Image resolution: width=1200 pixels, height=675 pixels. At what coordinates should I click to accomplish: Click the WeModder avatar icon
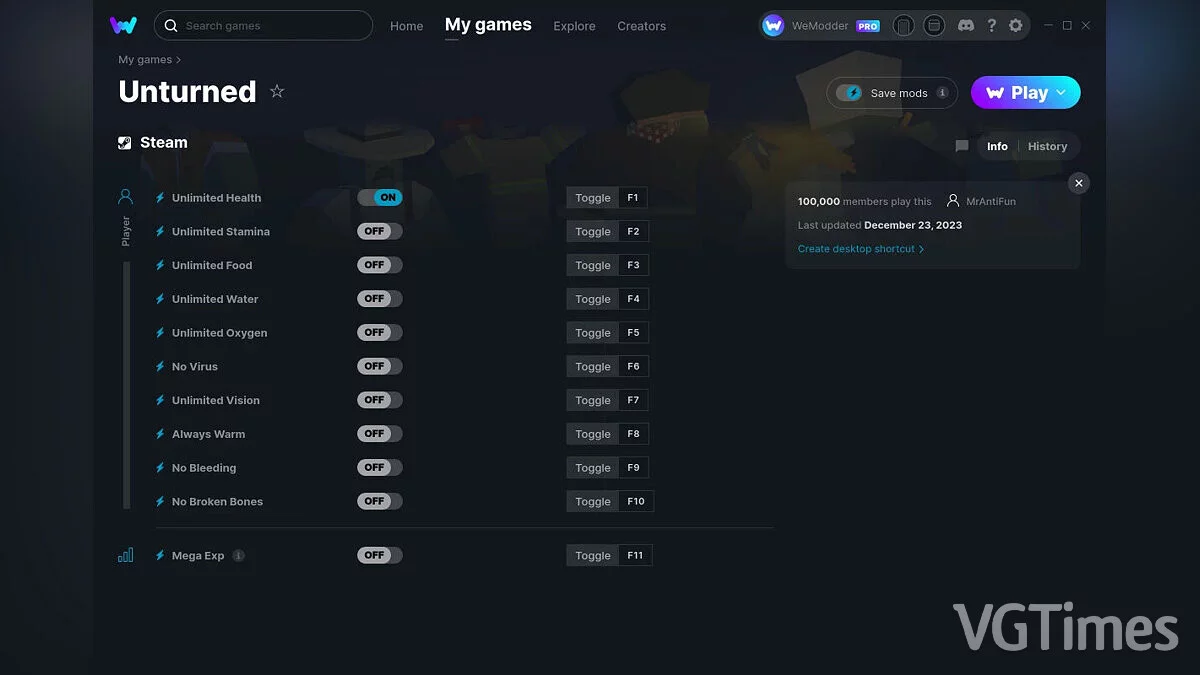(773, 25)
